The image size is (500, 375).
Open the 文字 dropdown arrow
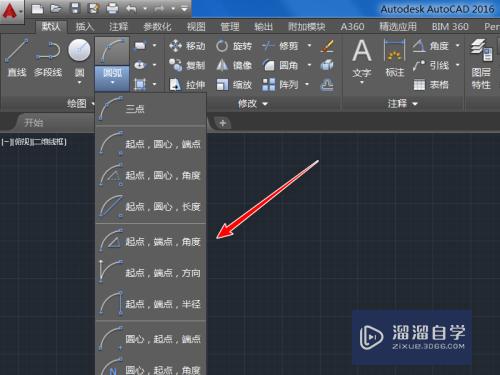(x=362, y=82)
